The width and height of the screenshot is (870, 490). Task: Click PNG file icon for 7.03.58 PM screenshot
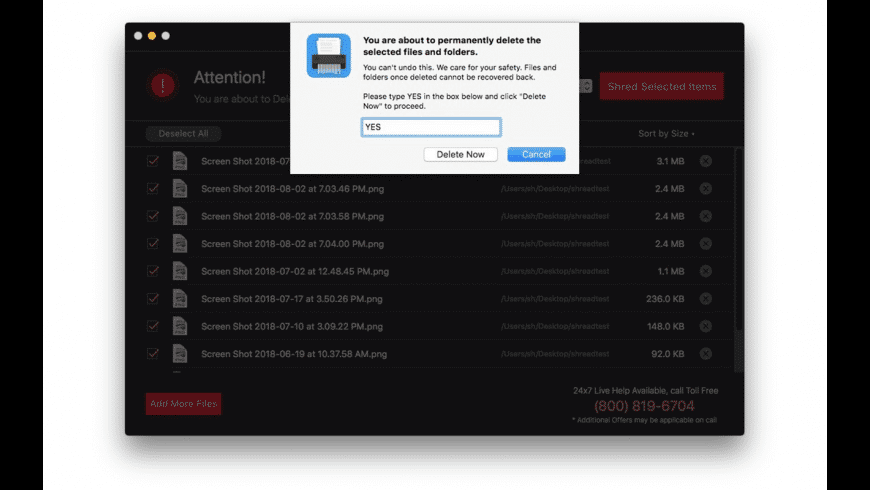click(180, 216)
